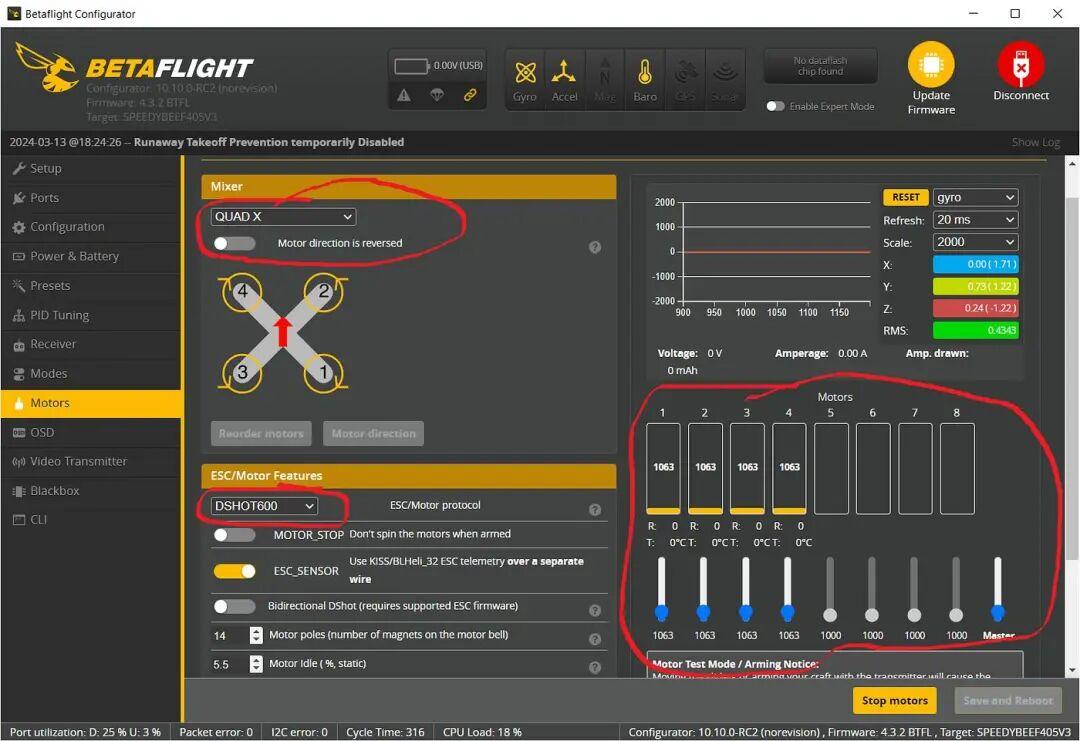Toggle Motor direction is reversed

[234, 243]
